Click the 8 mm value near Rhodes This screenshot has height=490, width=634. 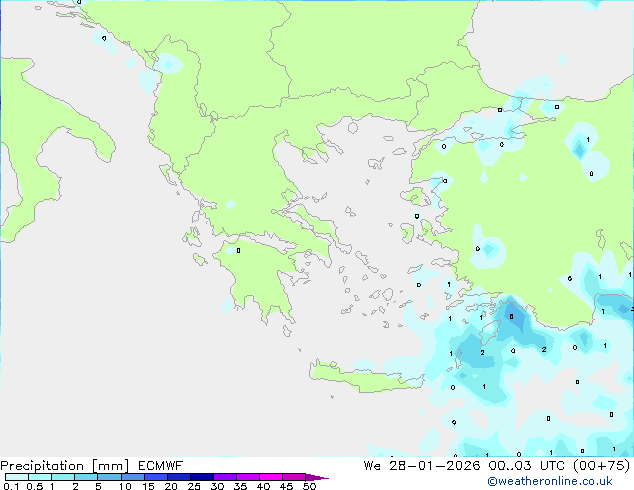click(x=511, y=317)
